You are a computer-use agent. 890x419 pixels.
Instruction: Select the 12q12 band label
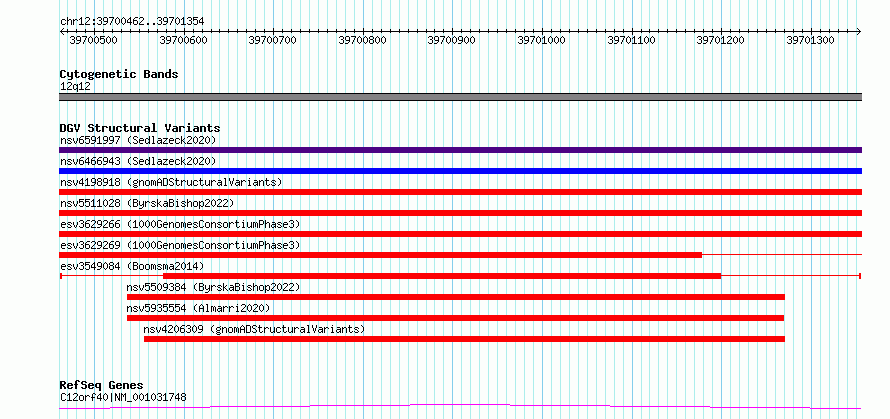pyautogui.click(x=75, y=87)
